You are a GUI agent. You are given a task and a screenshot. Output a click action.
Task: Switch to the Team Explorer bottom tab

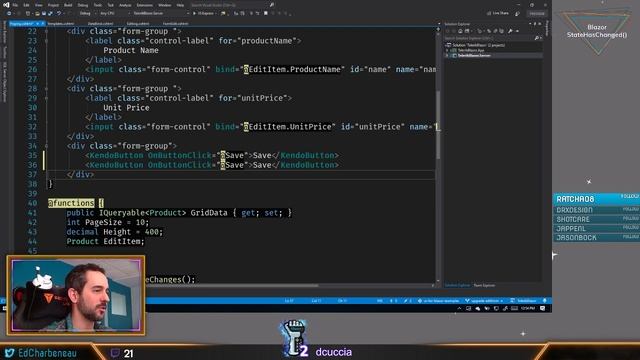(484, 285)
